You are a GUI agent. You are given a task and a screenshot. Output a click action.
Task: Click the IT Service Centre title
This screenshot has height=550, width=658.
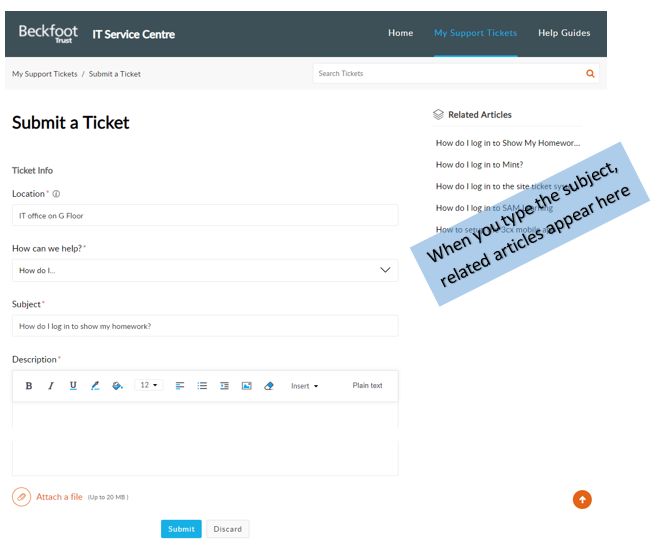(x=133, y=34)
